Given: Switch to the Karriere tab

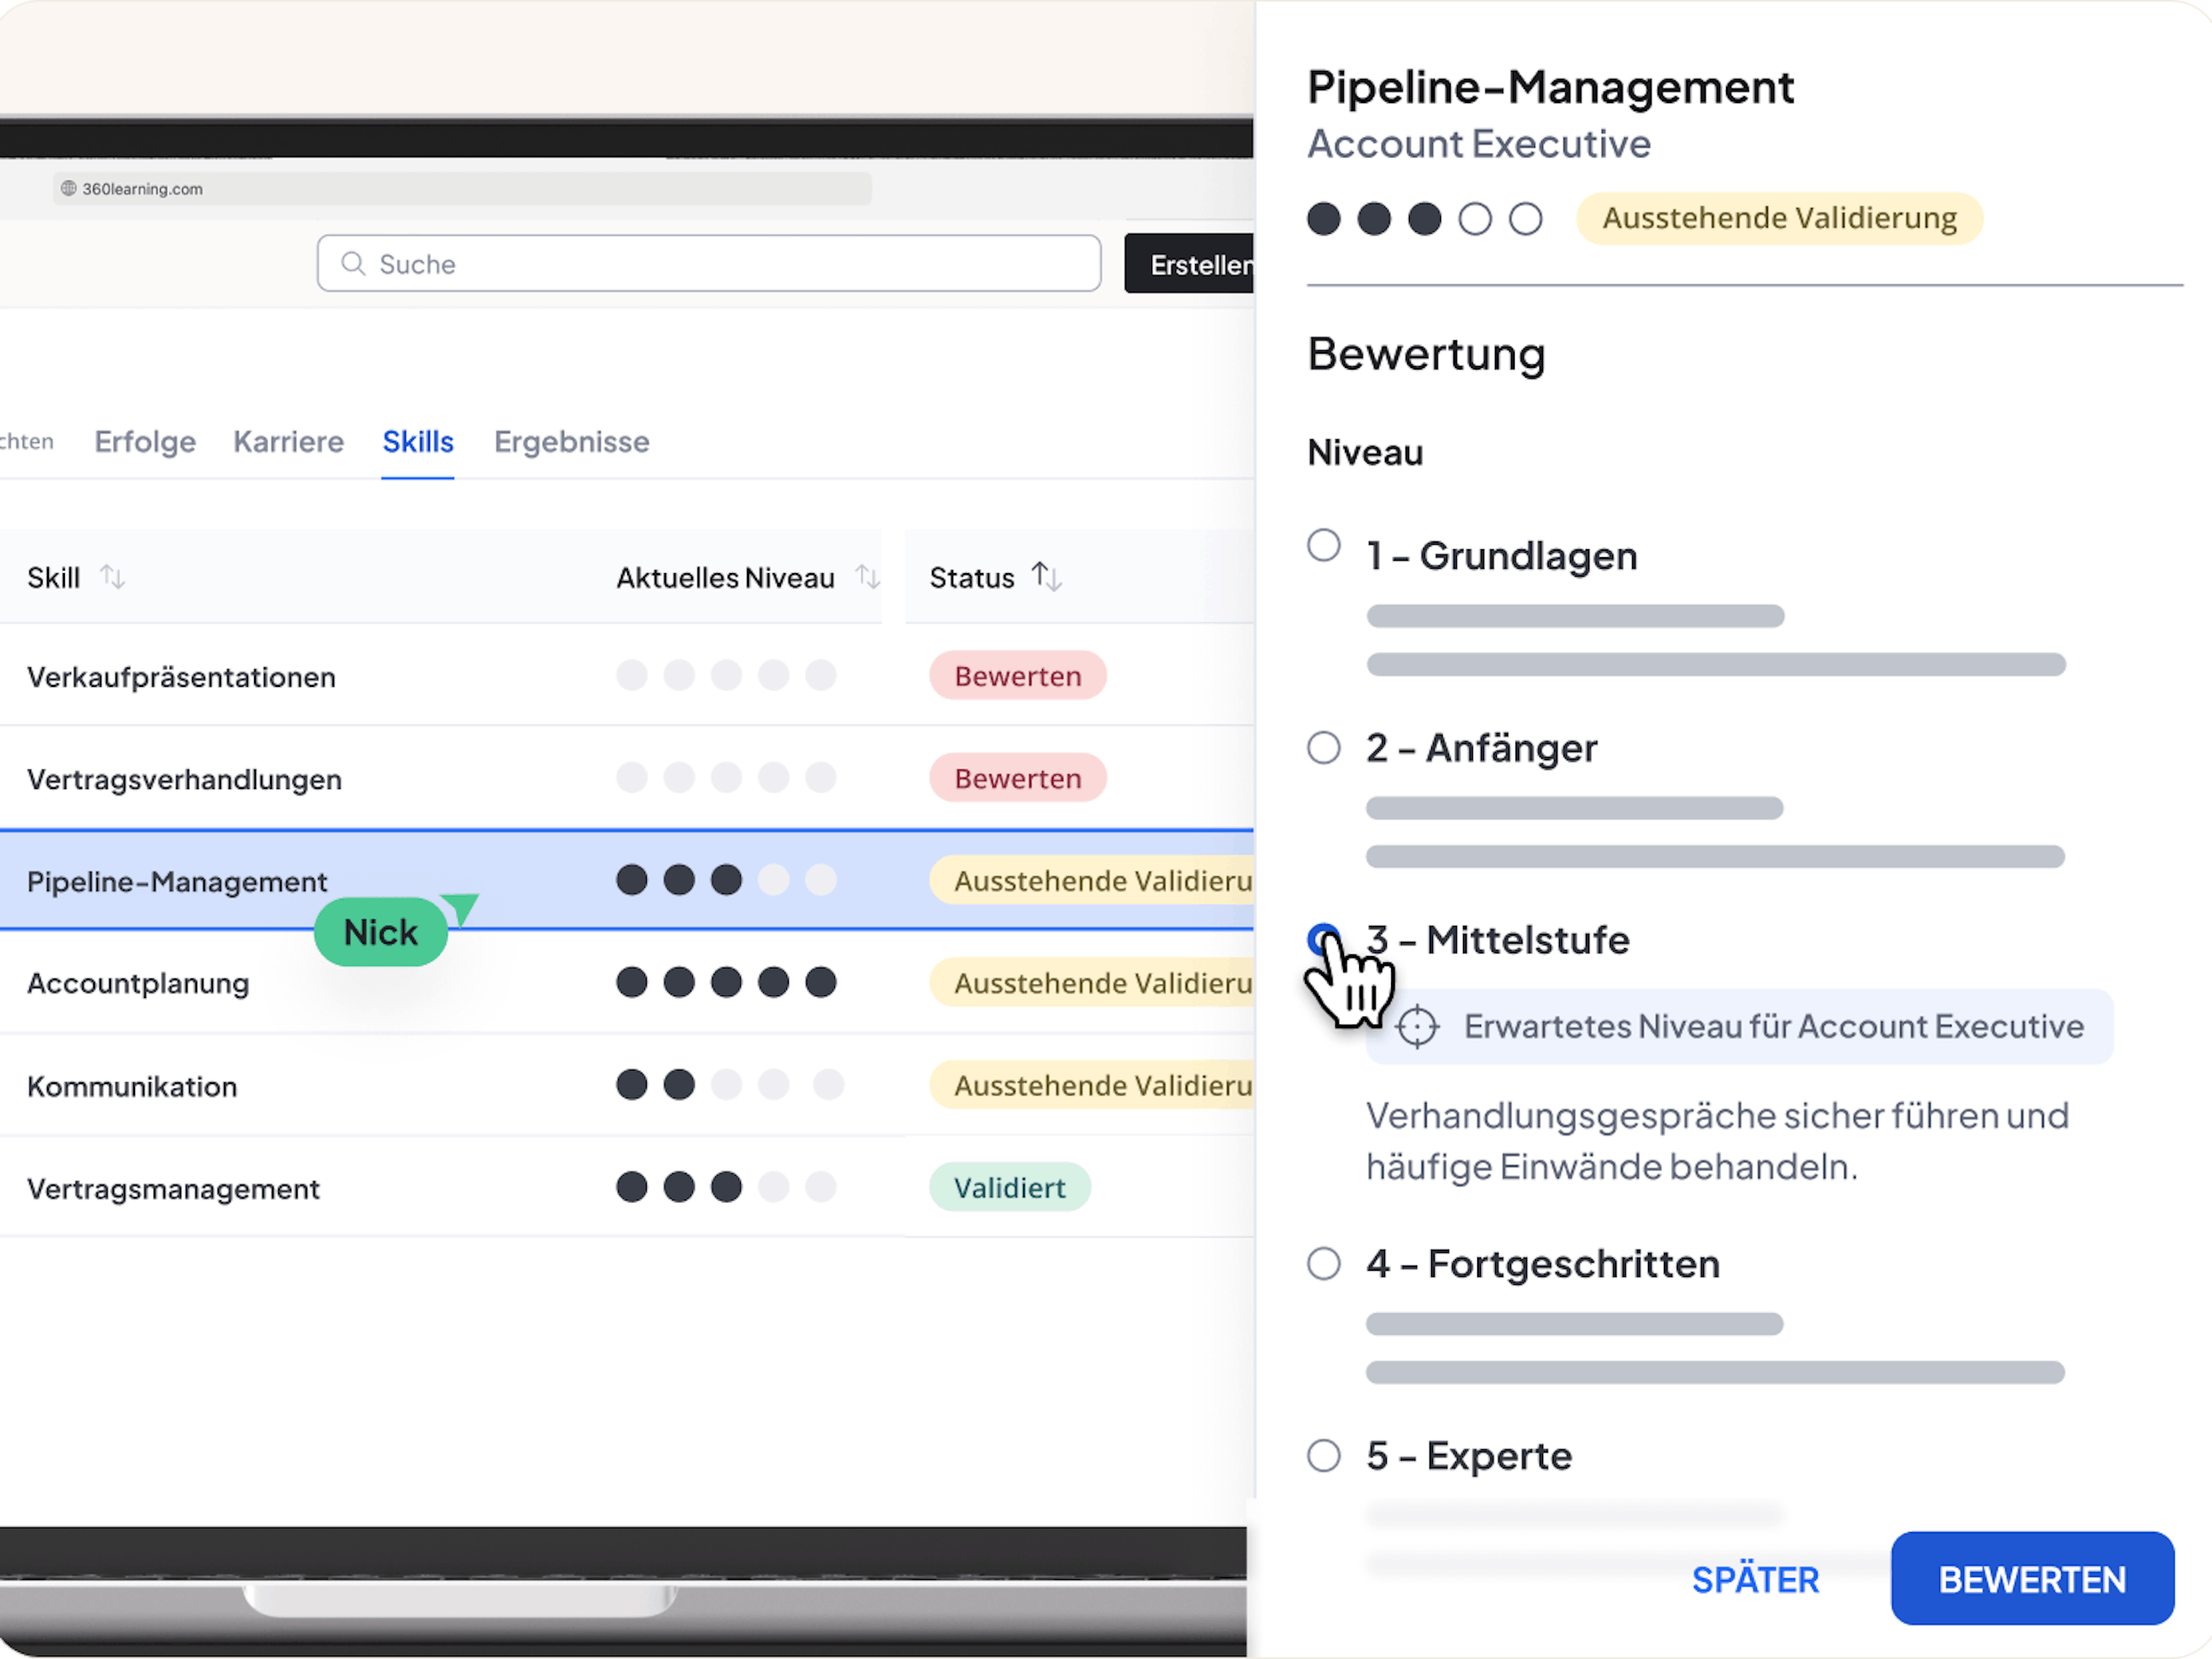Looking at the screenshot, I should (288, 442).
